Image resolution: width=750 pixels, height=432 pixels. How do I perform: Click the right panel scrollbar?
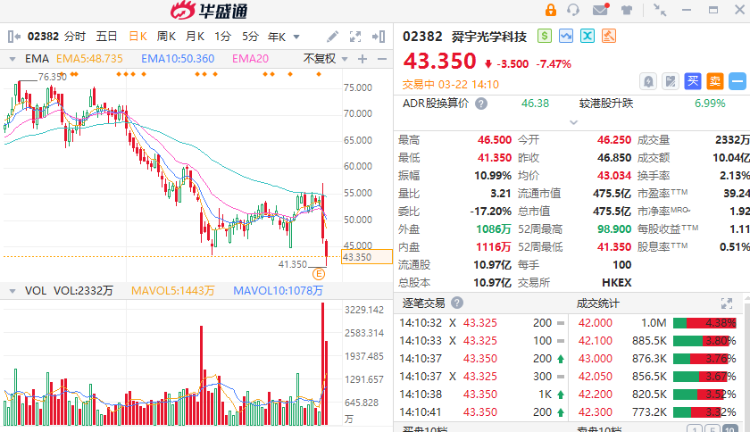pyautogui.click(x=747, y=359)
